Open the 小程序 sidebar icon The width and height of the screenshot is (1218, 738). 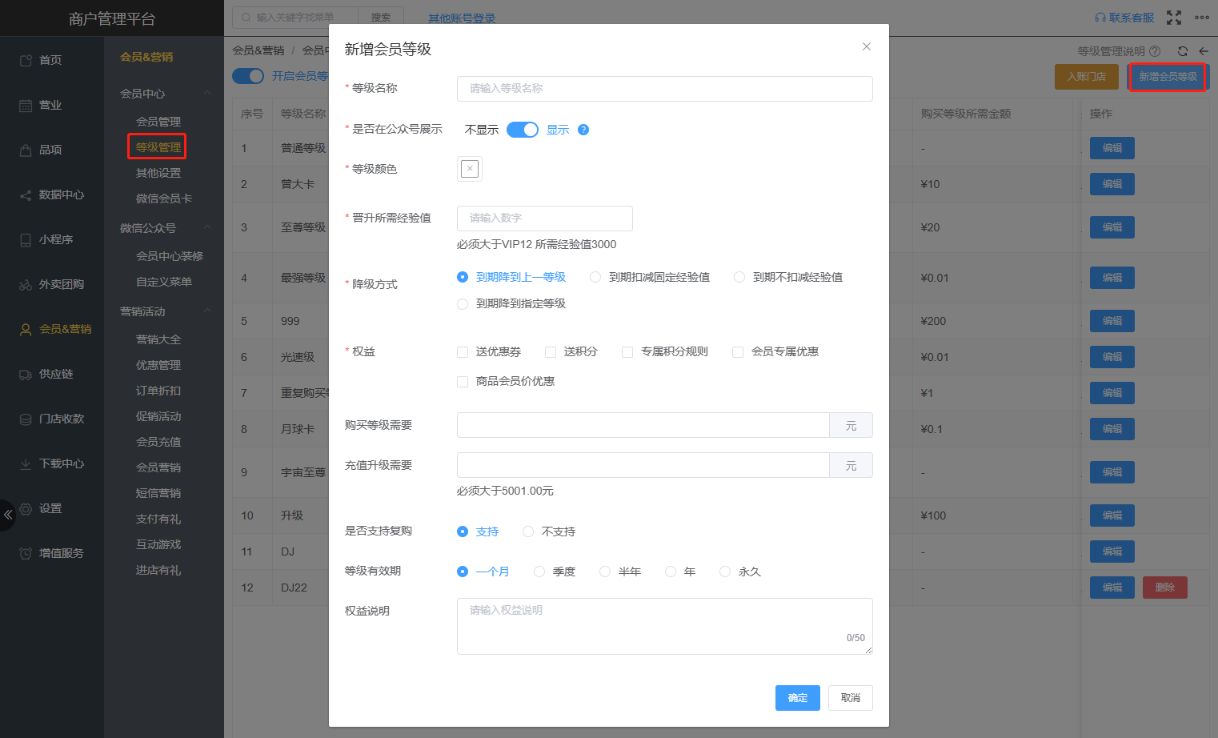[26, 240]
